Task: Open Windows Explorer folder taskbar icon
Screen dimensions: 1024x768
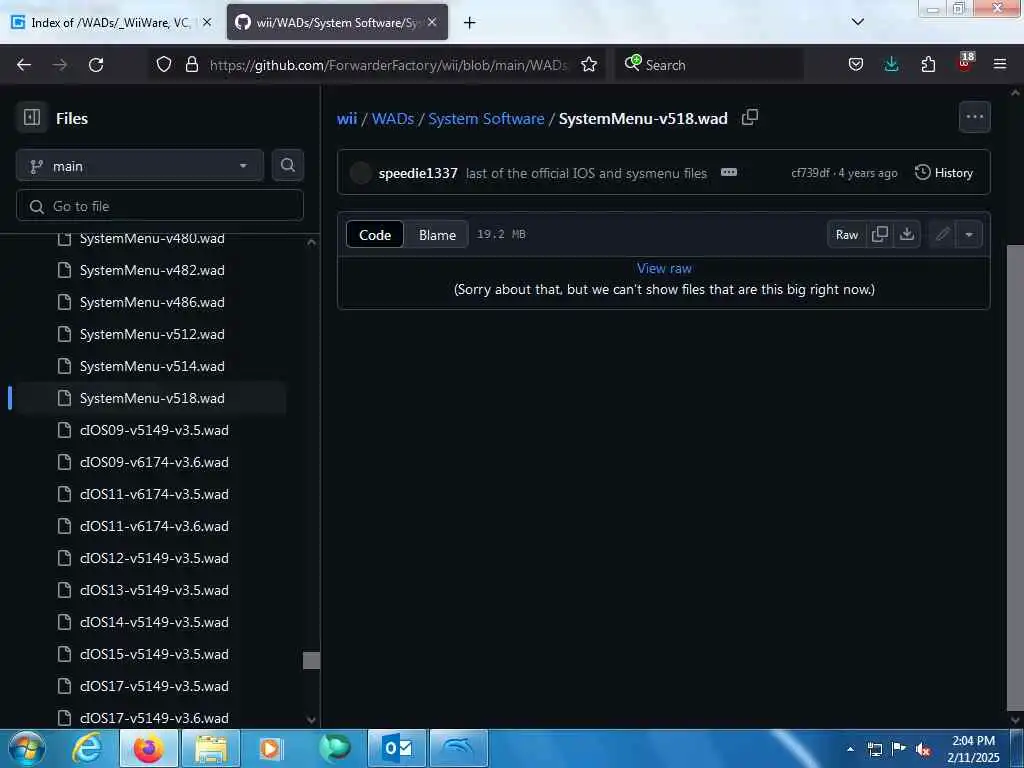Action: tap(210, 748)
